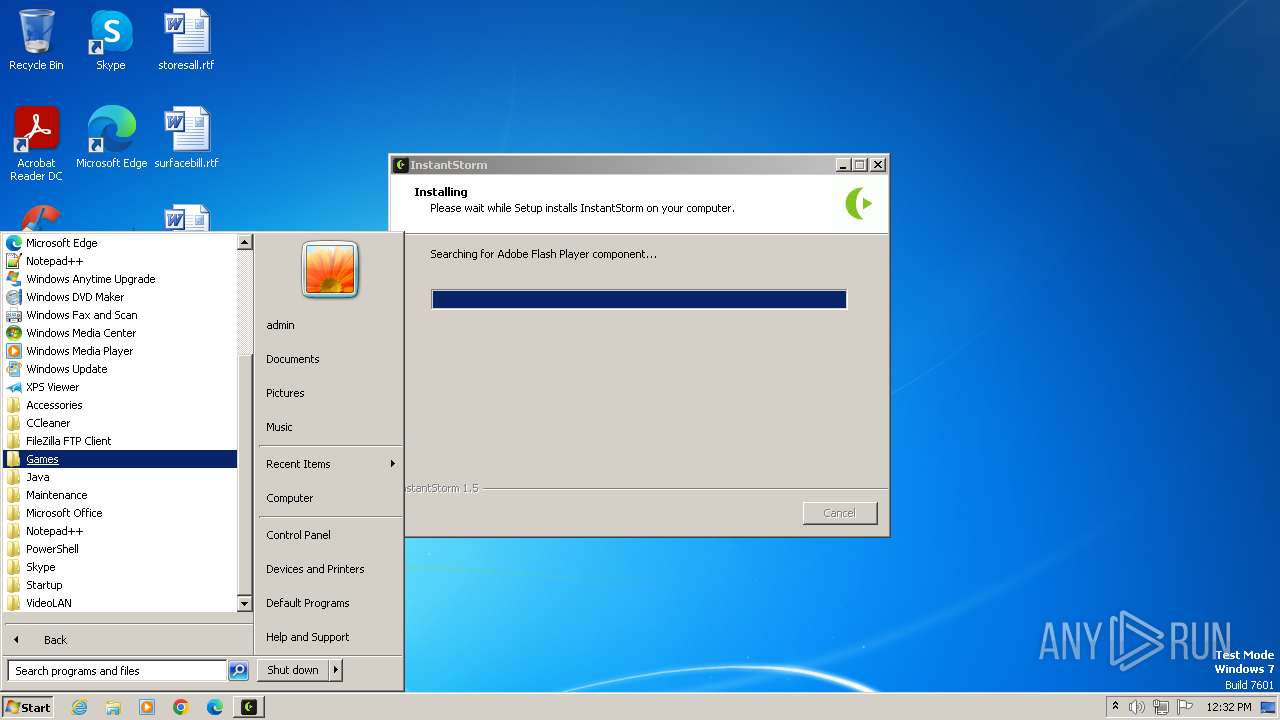Click the search magnifier button
Viewport: 1280px width, 720px height.
pos(238,671)
